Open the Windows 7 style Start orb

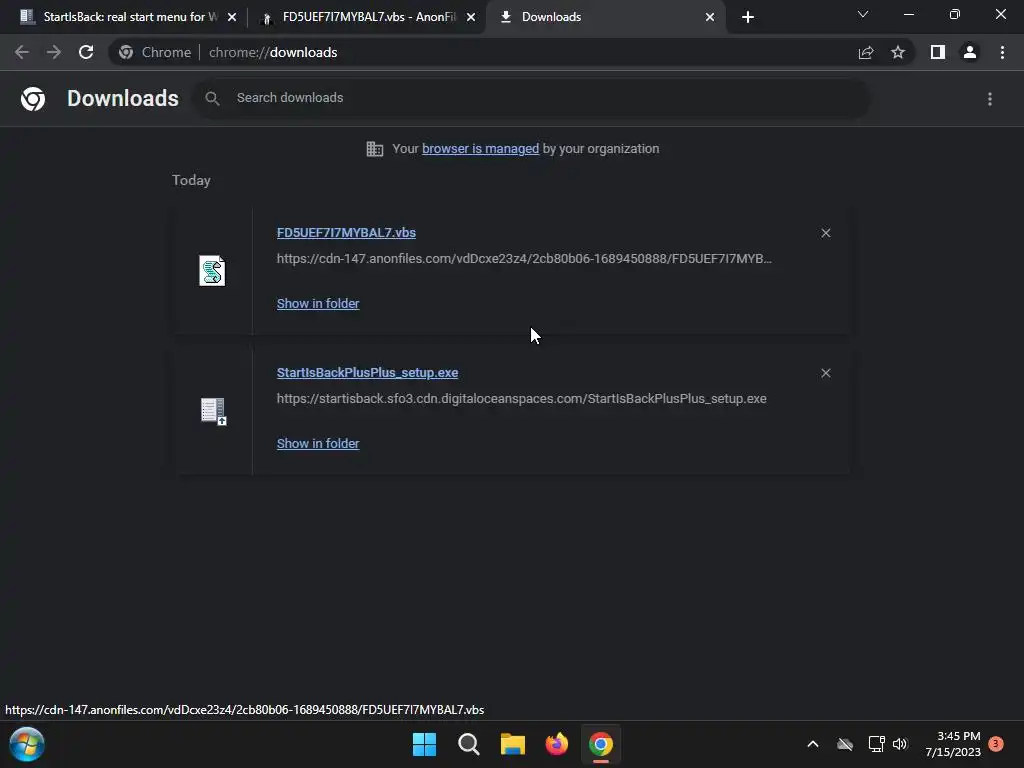[x=27, y=744]
